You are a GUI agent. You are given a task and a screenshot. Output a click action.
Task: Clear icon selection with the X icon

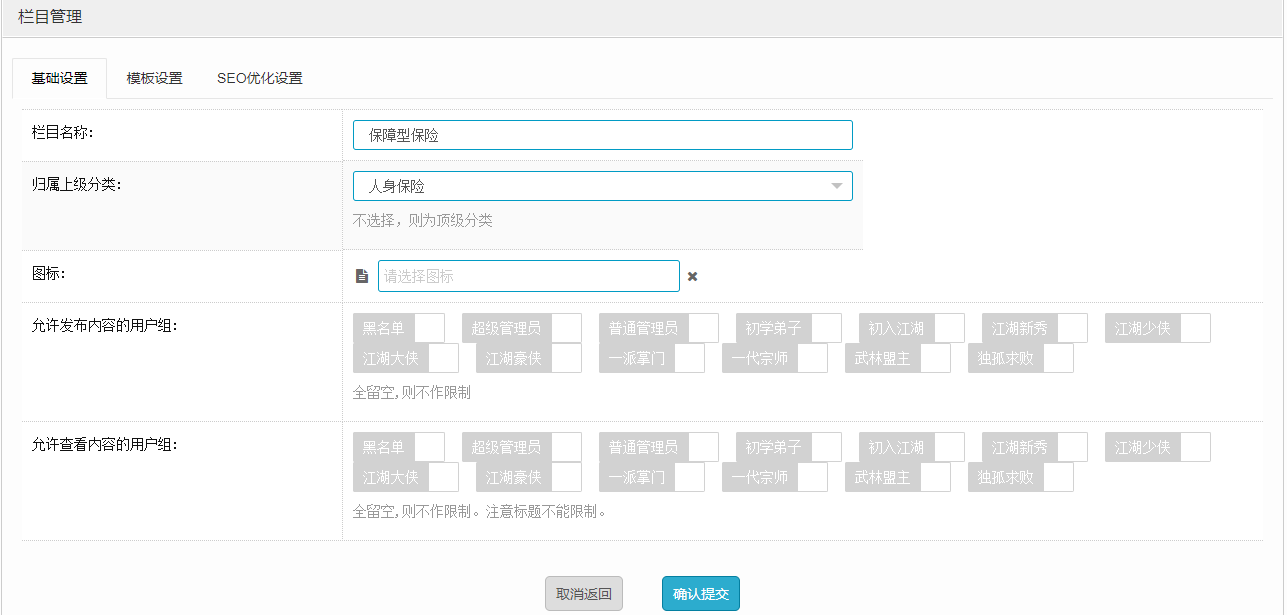point(692,276)
